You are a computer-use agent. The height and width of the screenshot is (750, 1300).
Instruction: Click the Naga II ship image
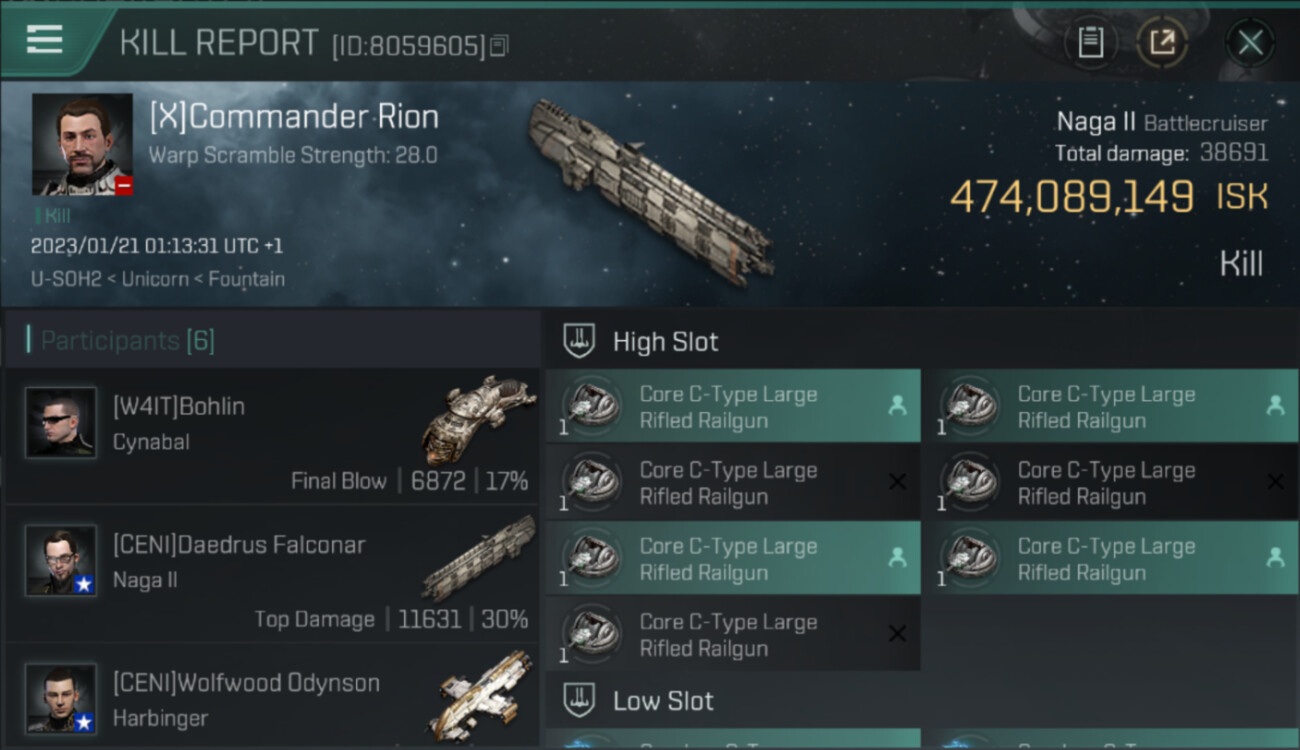650,188
